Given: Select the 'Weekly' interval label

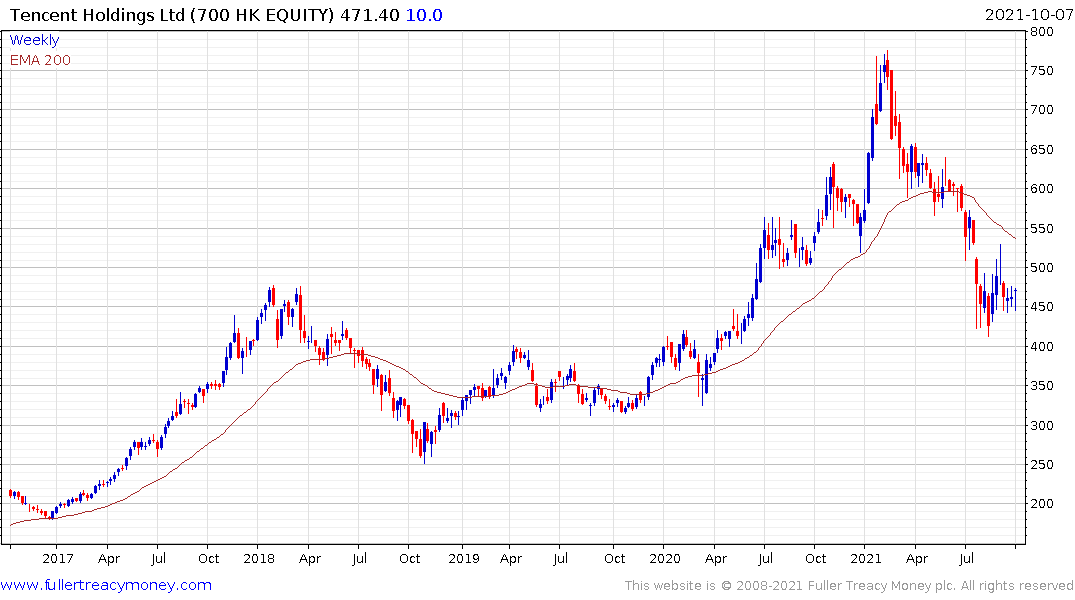Looking at the screenshot, I should [34, 40].
